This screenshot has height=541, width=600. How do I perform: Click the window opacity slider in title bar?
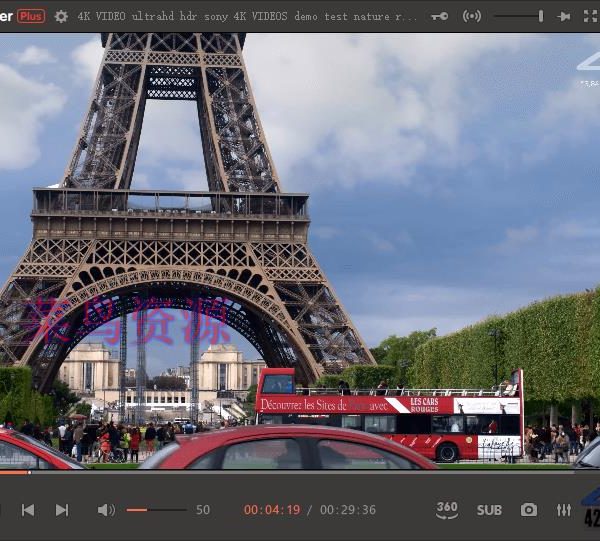pos(518,16)
